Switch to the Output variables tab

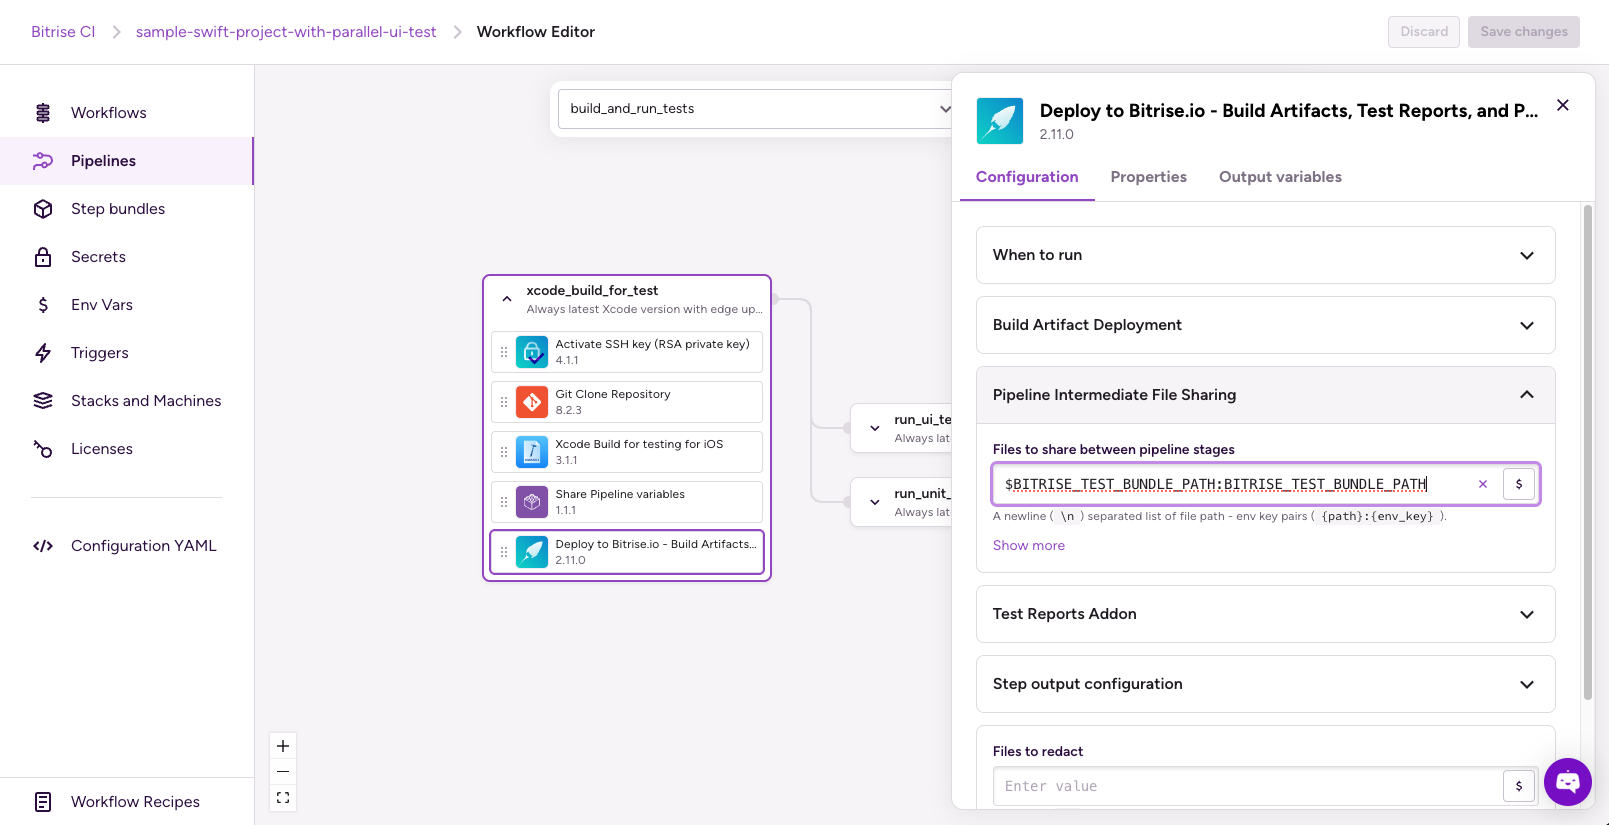coord(1280,177)
